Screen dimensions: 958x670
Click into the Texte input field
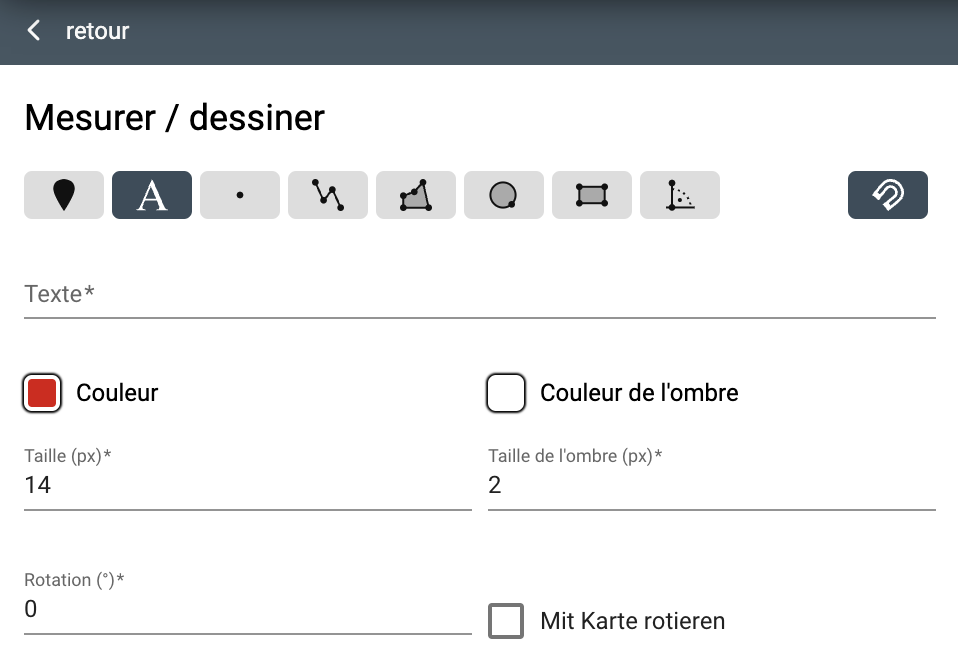[x=480, y=294]
